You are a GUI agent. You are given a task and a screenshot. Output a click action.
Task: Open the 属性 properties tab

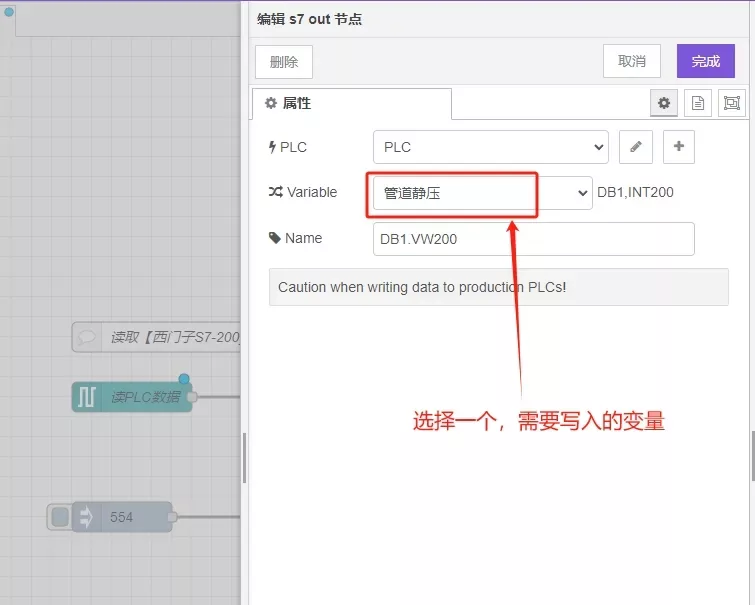click(351, 103)
